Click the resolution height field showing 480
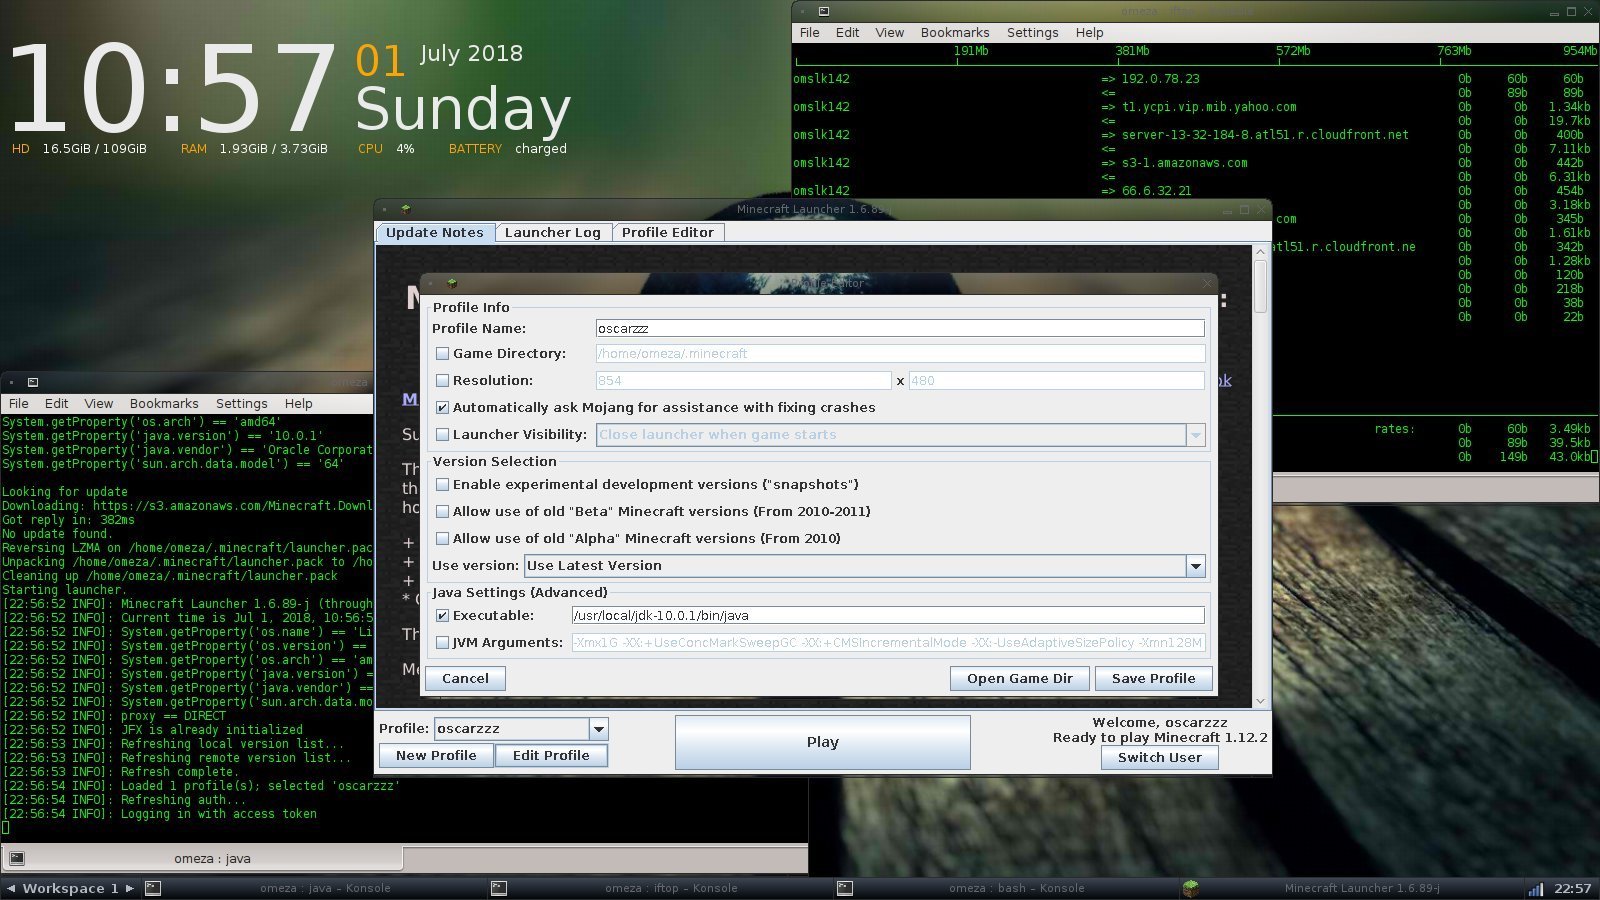Screen dimensions: 1600x900 [1056, 380]
